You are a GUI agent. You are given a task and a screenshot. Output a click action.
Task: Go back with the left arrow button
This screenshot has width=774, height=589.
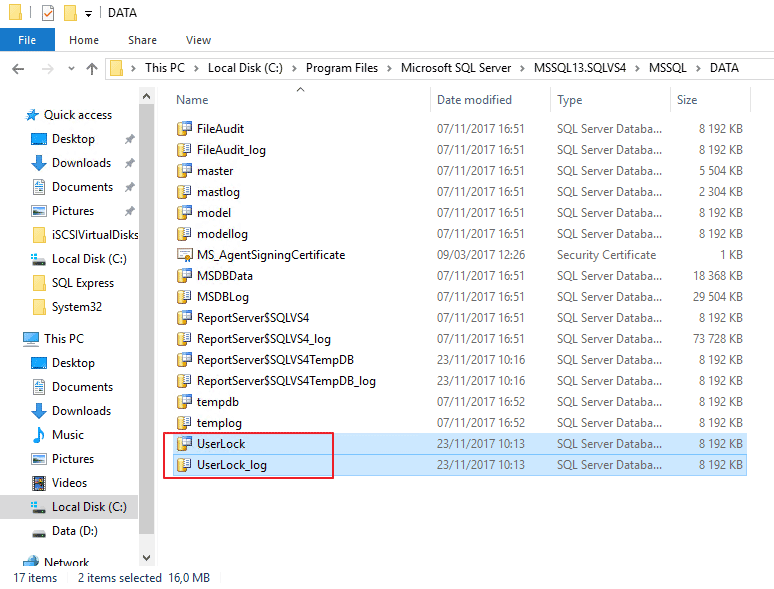[x=18, y=69]
